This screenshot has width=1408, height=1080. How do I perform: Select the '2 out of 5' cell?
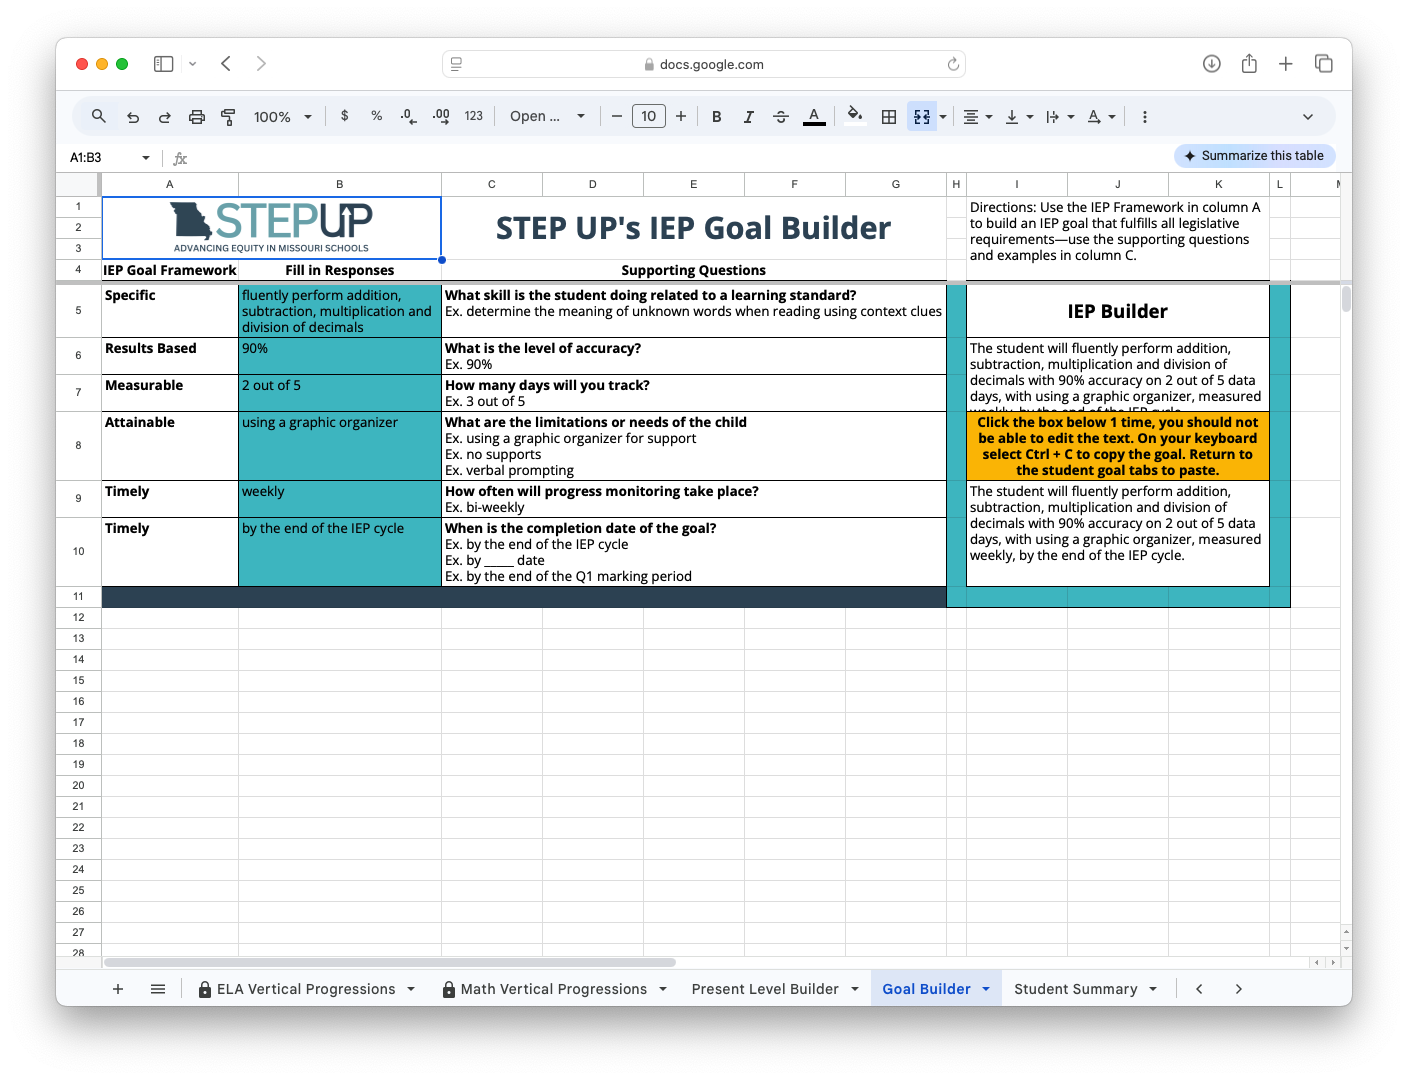click(340, 393)
